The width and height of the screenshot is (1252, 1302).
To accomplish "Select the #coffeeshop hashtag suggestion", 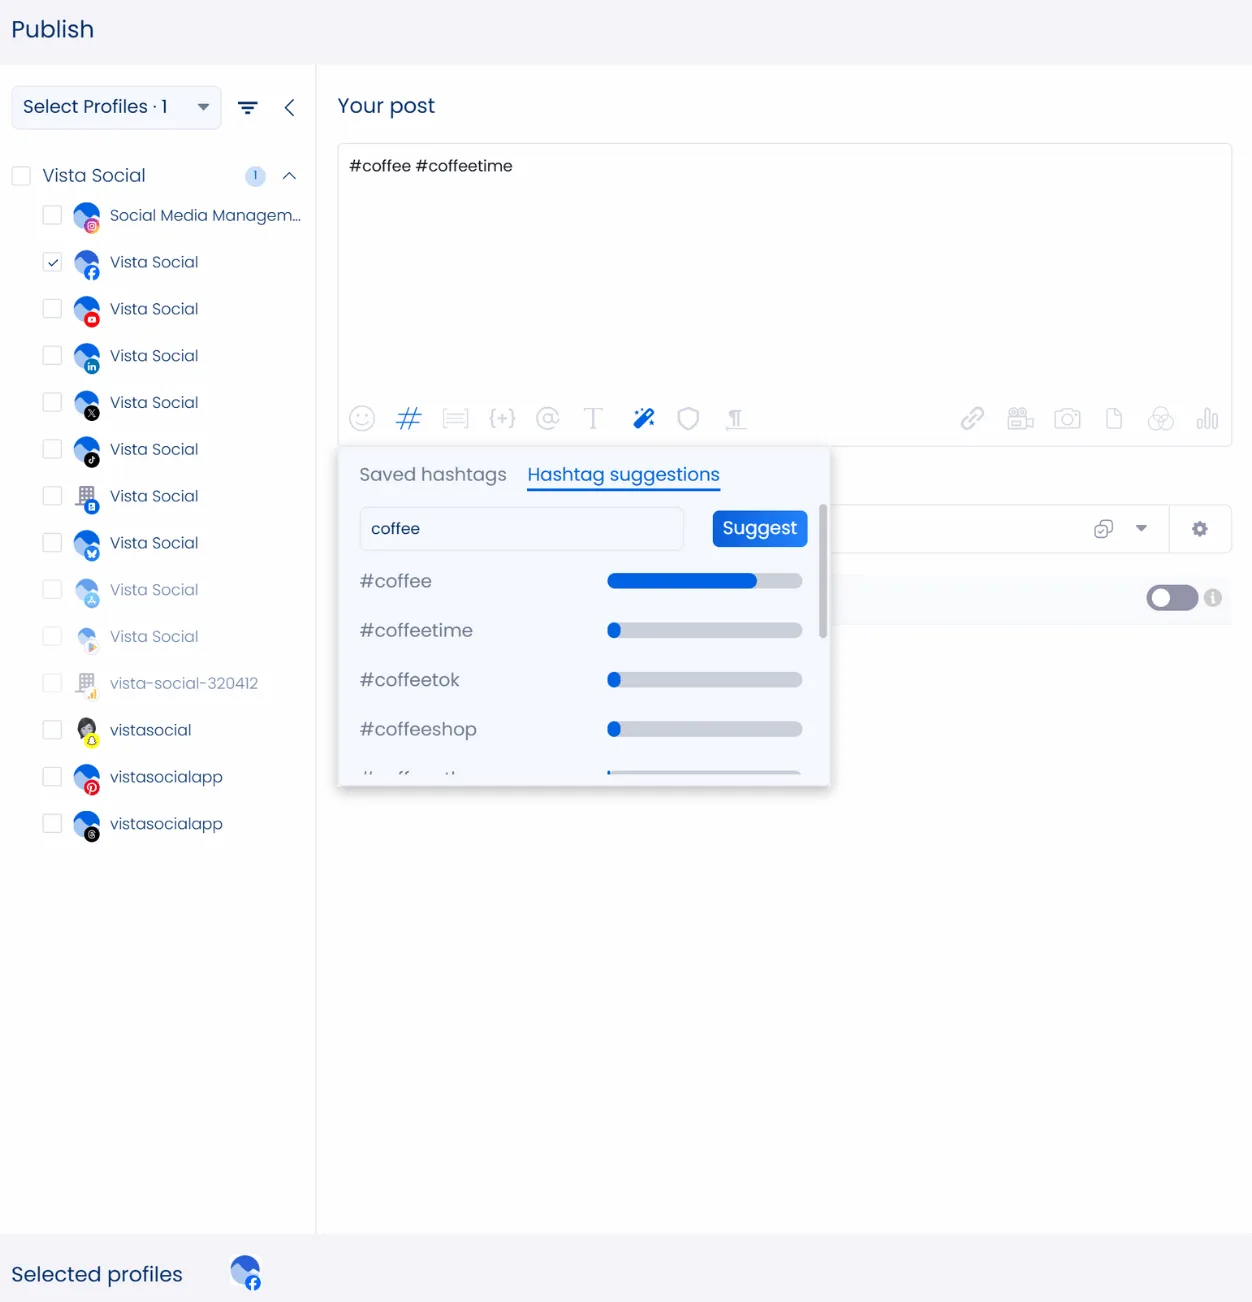I will tap(418, 729).
